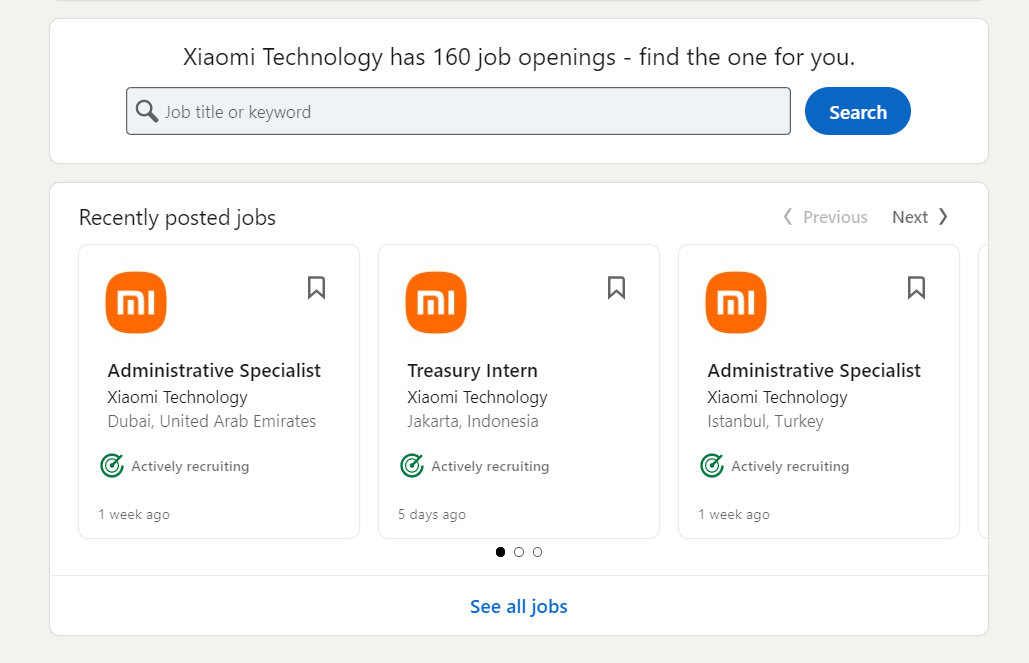Click the blue Search button

coord(858,111)
